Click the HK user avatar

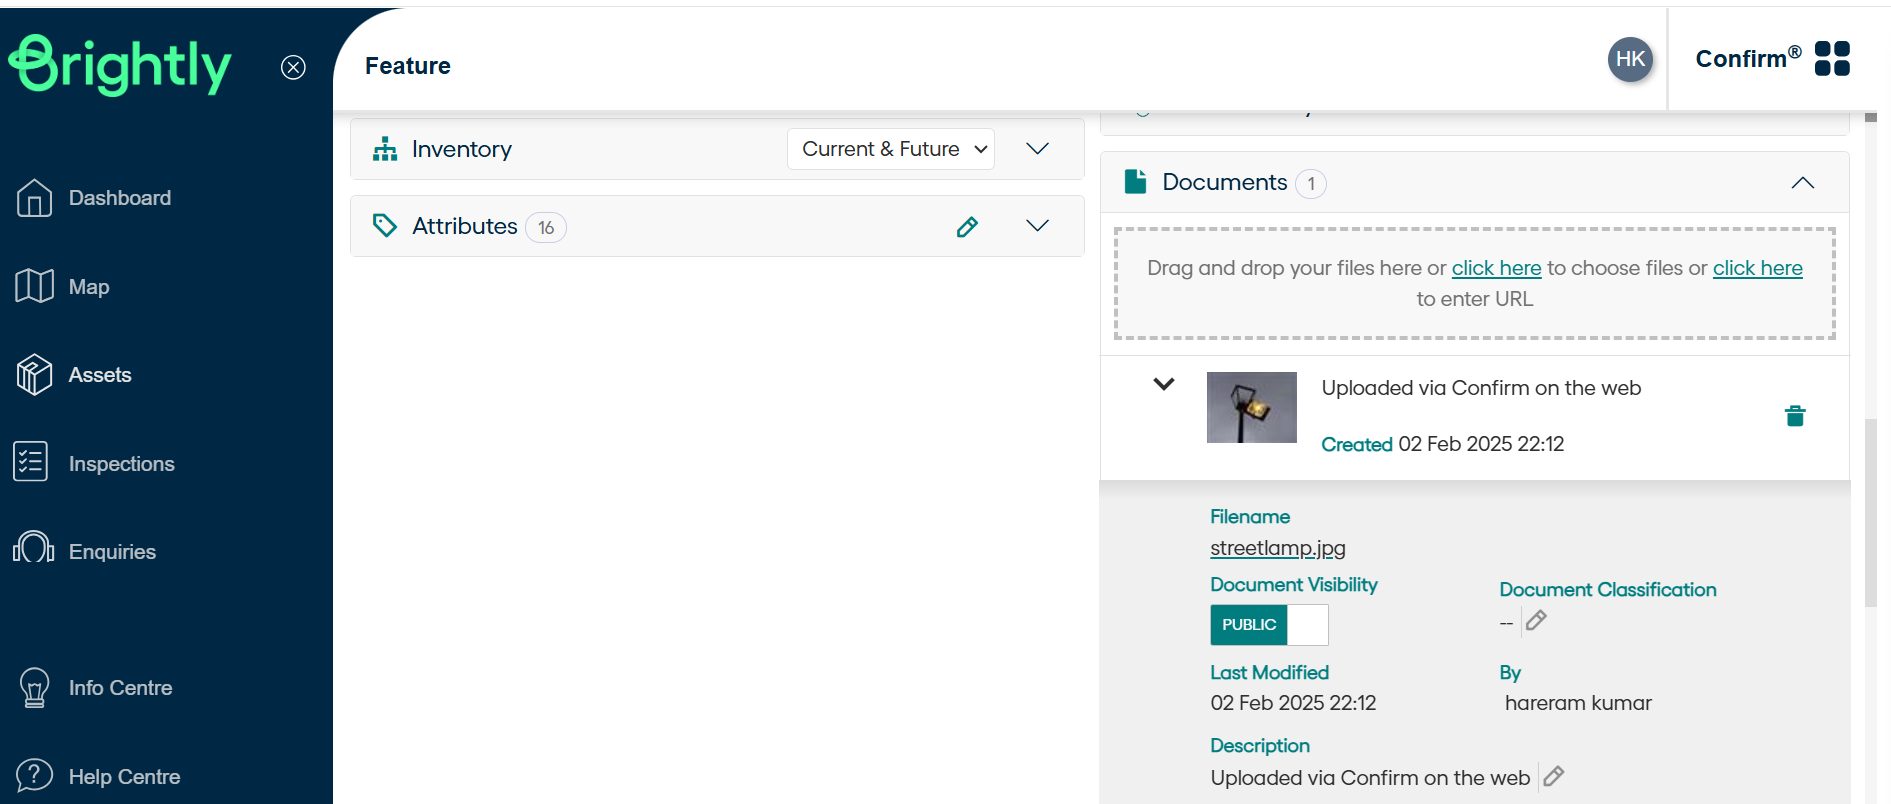pyautogui.click(x=1630, y=59)
